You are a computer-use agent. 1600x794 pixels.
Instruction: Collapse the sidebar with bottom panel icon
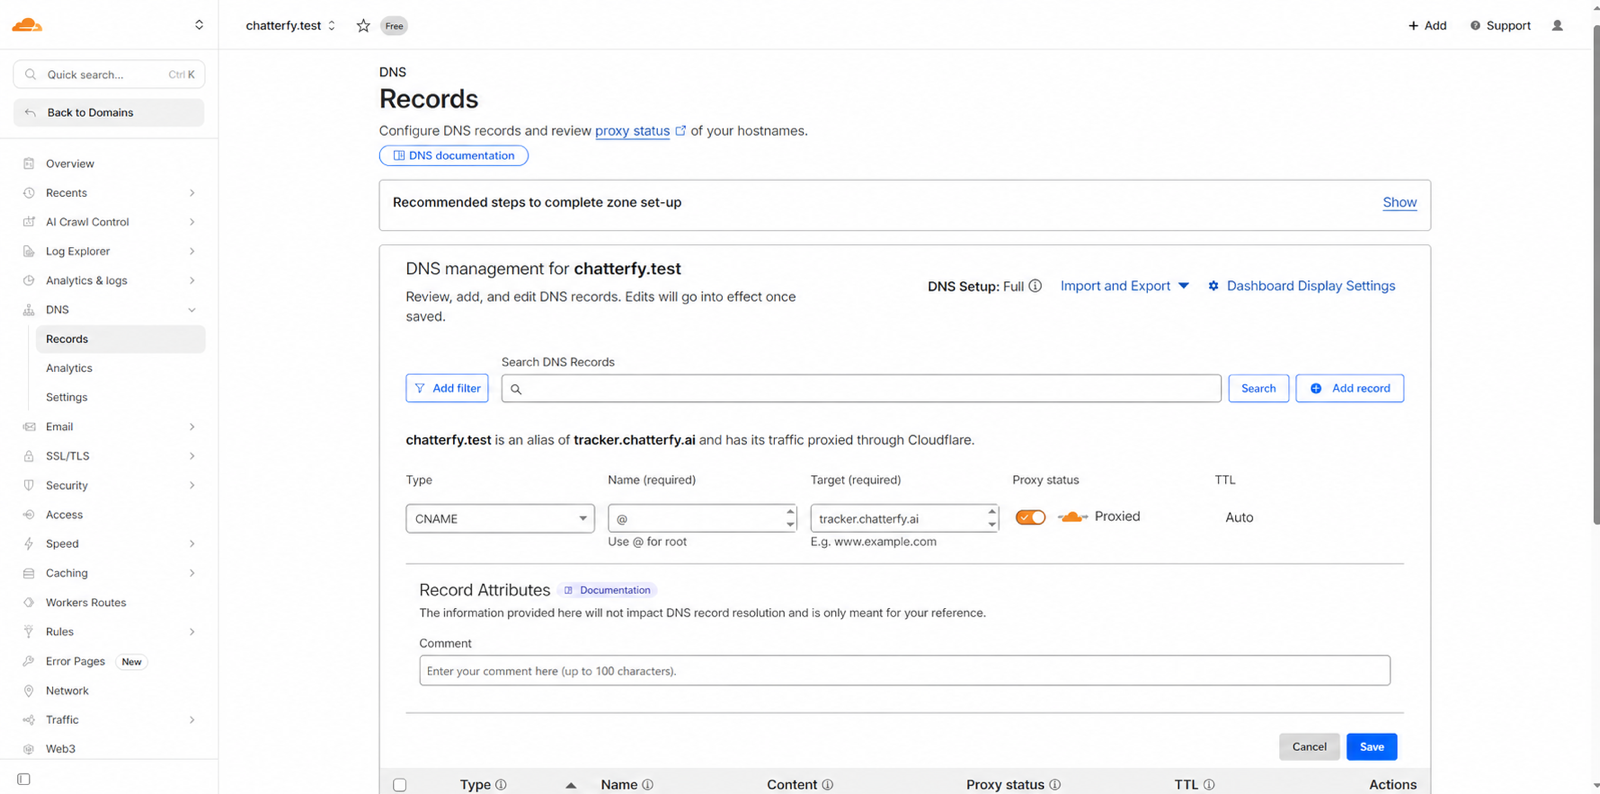24,779
